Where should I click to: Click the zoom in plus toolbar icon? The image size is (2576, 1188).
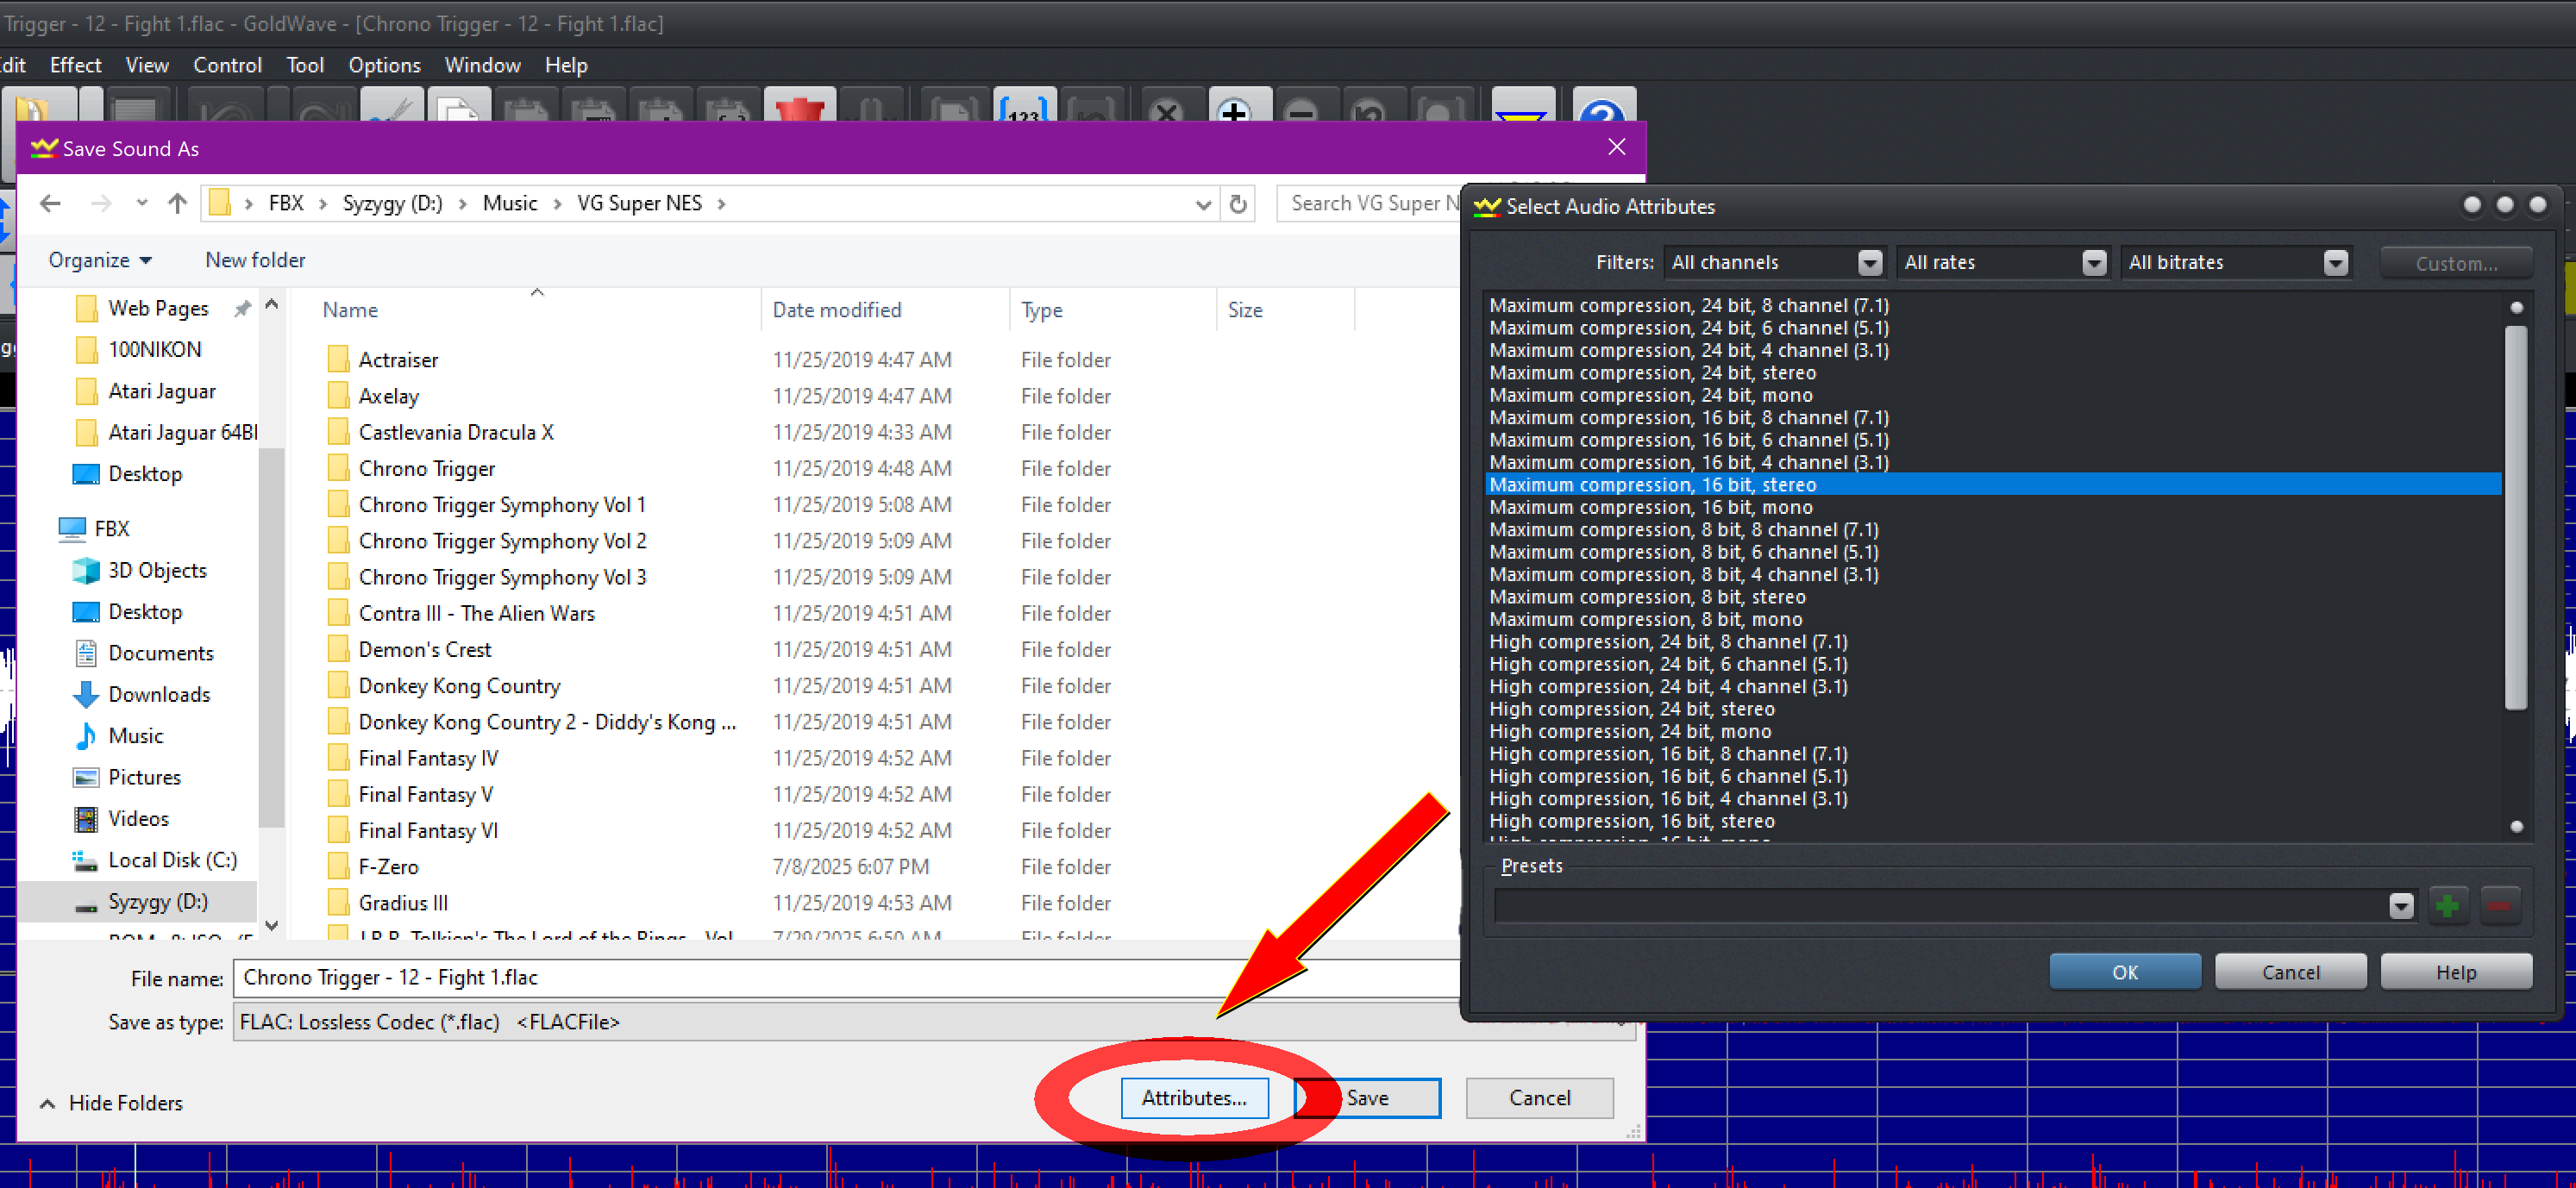[1235, 110]
